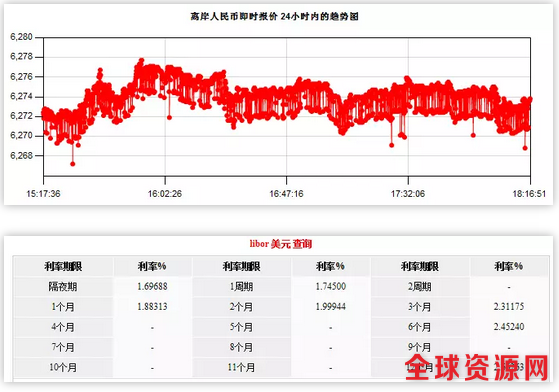This screenshot has width=559, height=392.
Task: Select the 1周期 cell
Action: (x=241, y=287)
